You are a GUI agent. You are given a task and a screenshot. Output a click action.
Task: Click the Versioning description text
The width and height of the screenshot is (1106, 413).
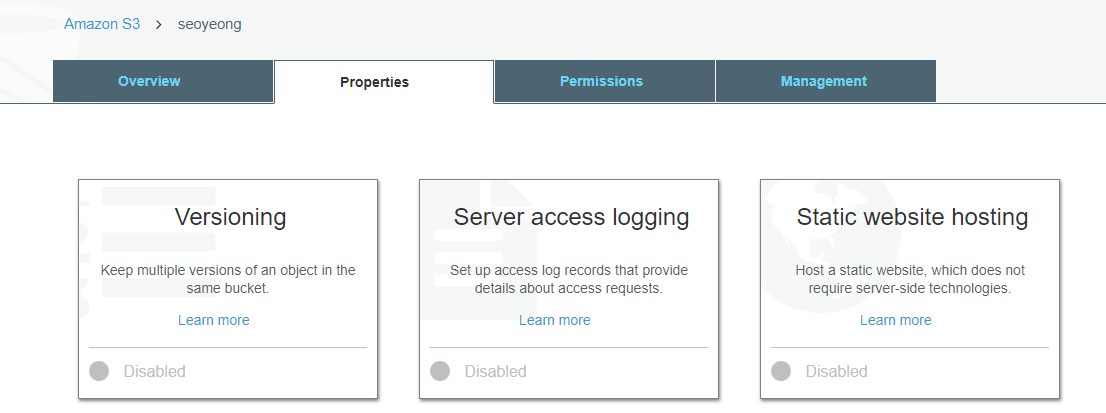pos(228,279)
